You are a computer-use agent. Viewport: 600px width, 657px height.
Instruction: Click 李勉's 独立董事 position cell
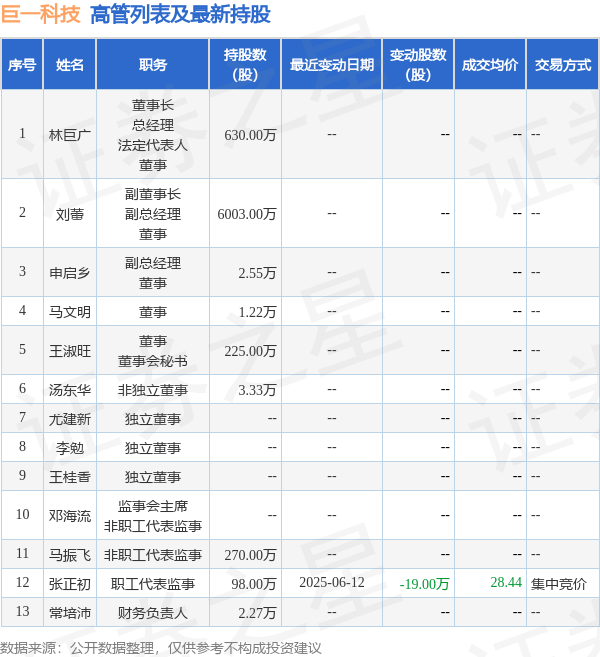(153, 447)
